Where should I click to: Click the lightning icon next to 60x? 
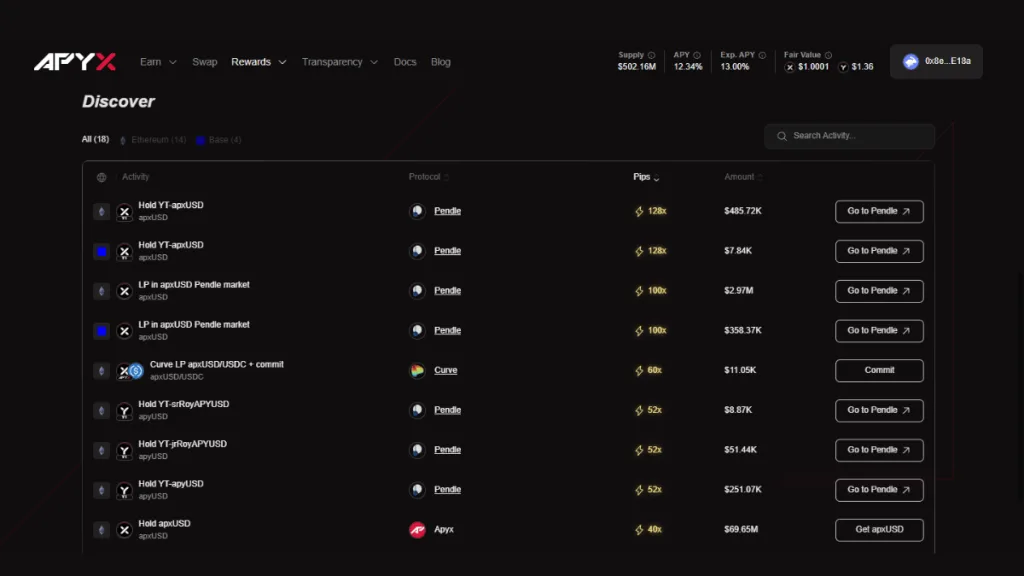[x=639, y=370]
